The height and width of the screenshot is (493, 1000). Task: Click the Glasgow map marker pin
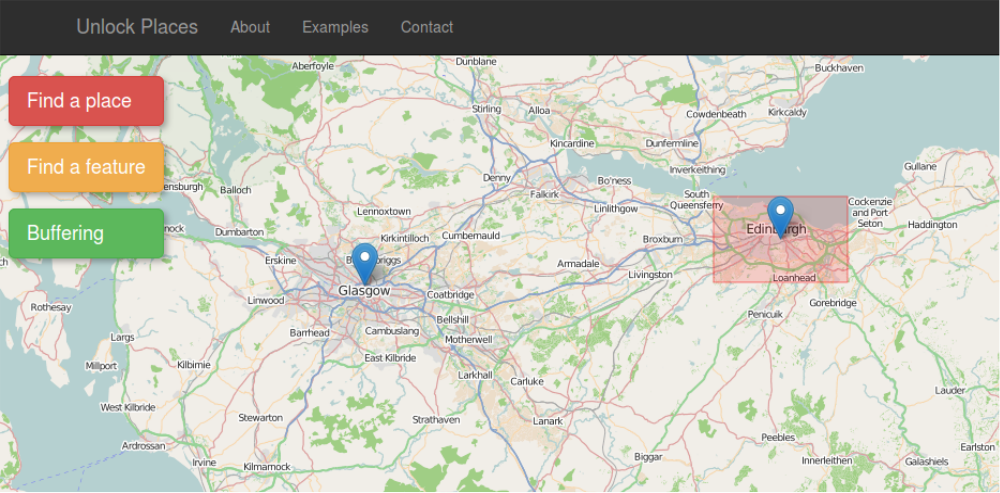click(x=366, y=261)
